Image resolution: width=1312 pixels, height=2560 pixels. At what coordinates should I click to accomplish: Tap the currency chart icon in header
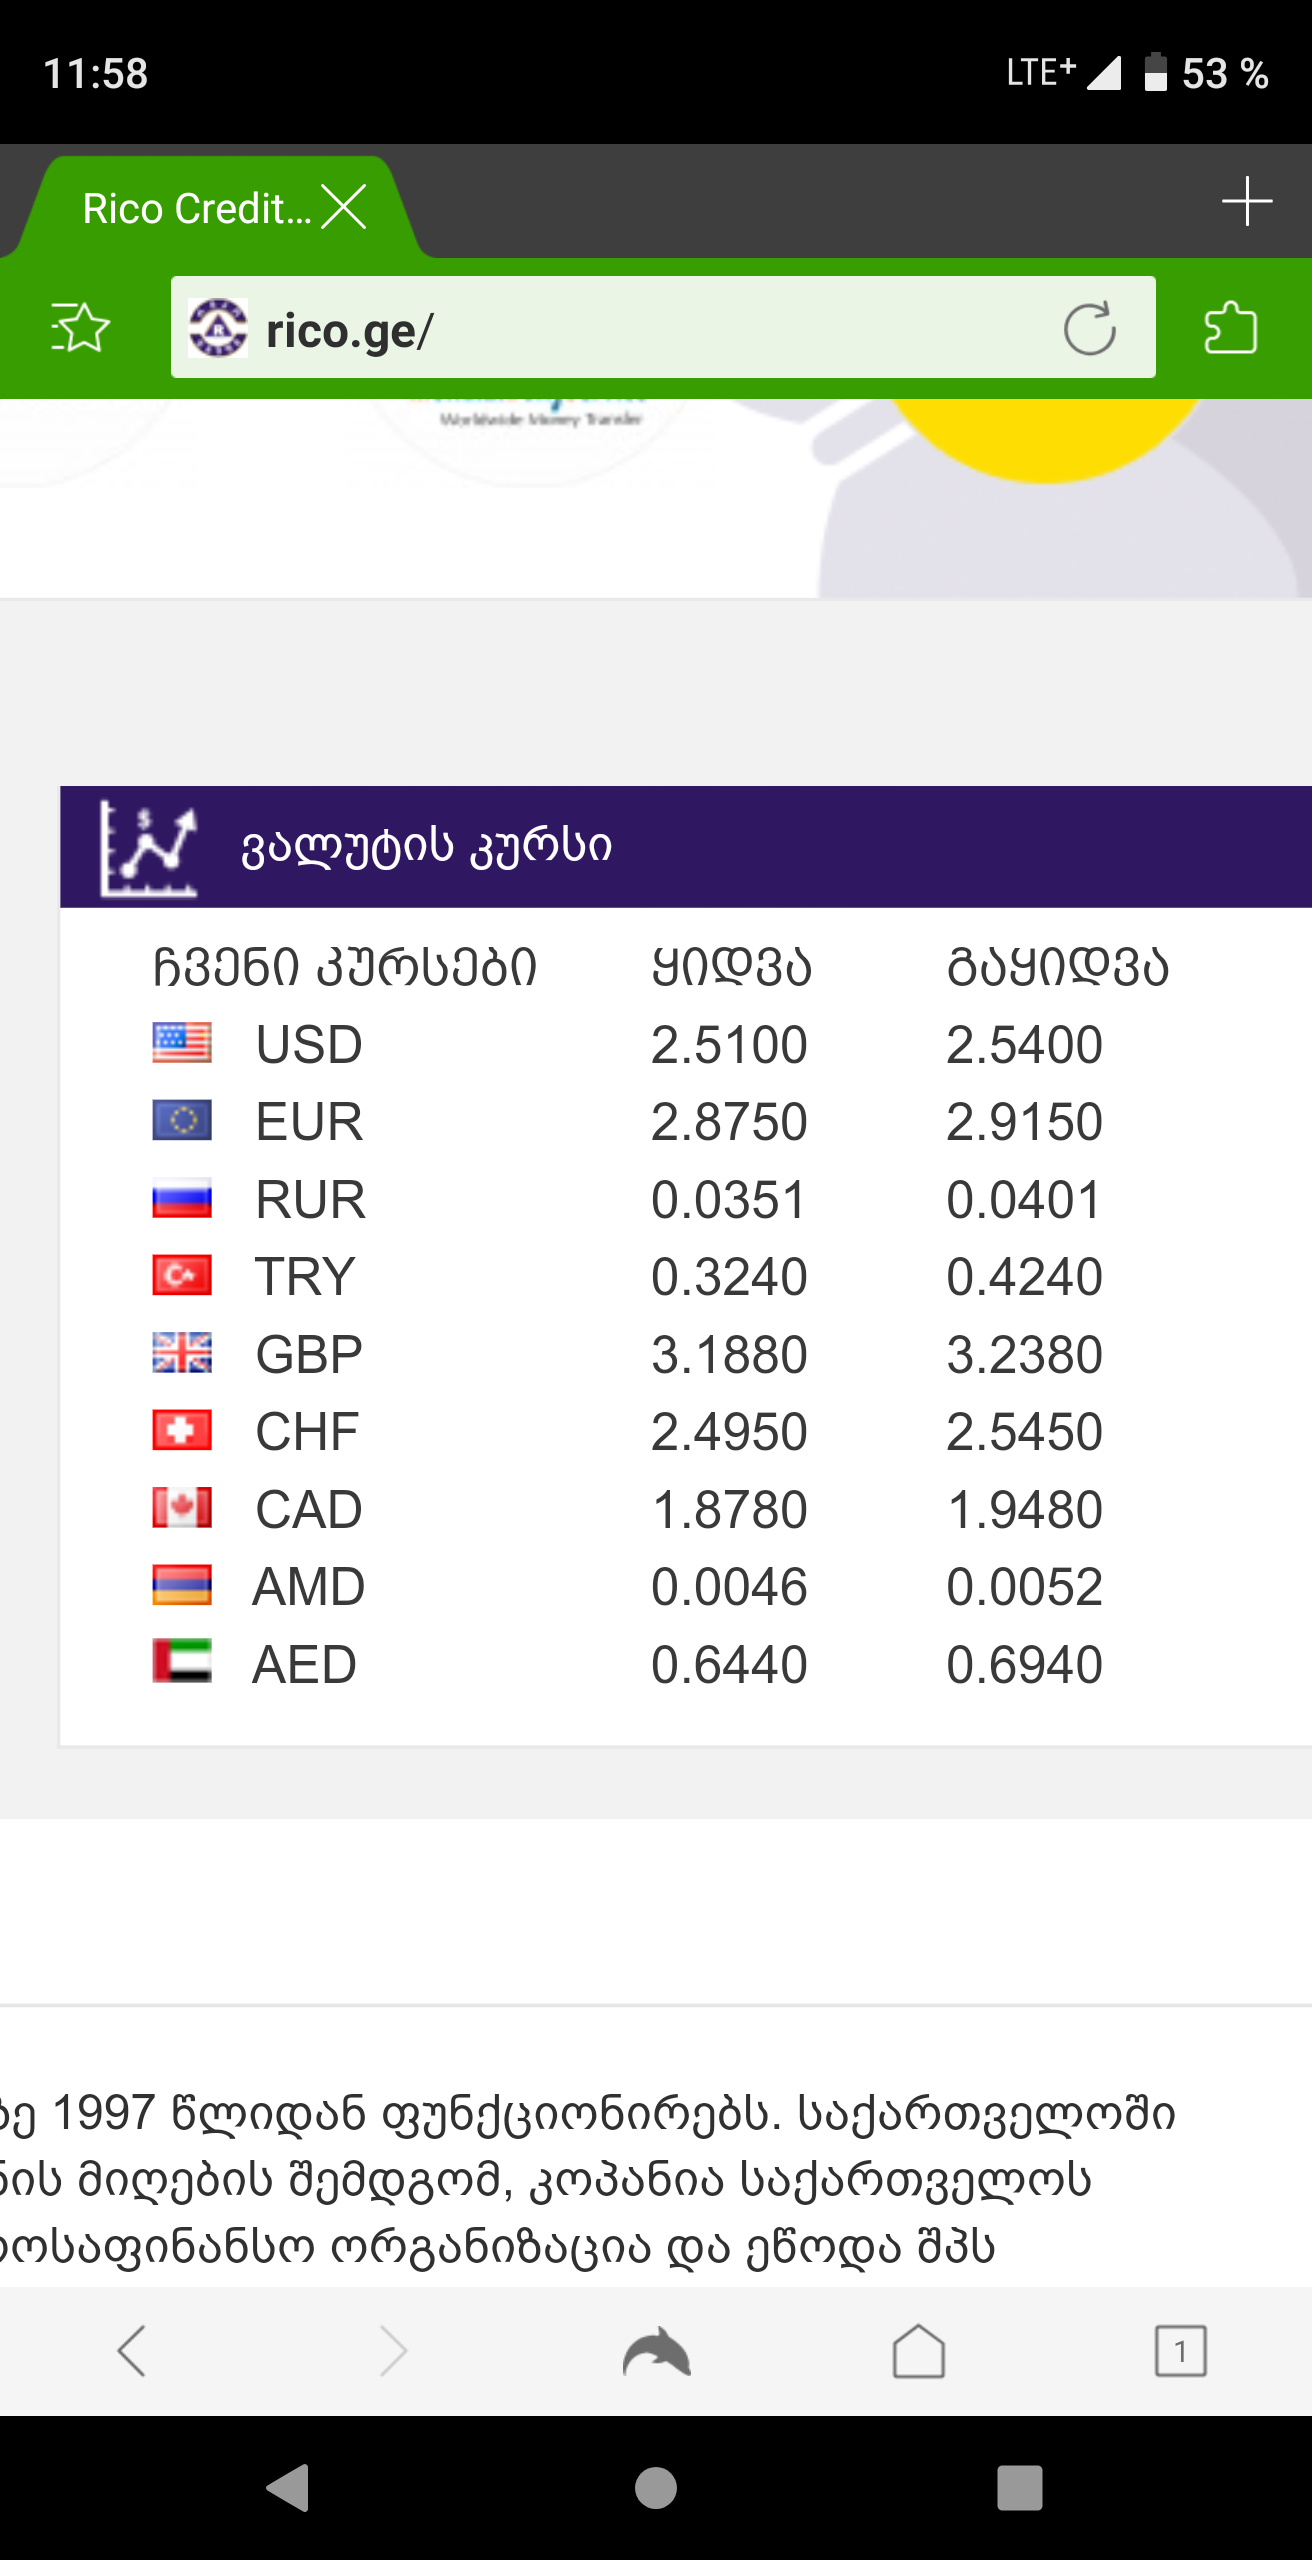148,848
